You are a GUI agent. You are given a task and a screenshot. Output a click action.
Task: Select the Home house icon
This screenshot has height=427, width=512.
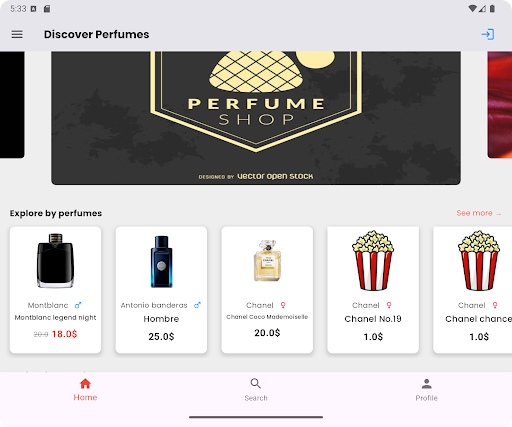pyautogui.click(x=85, y=384)
